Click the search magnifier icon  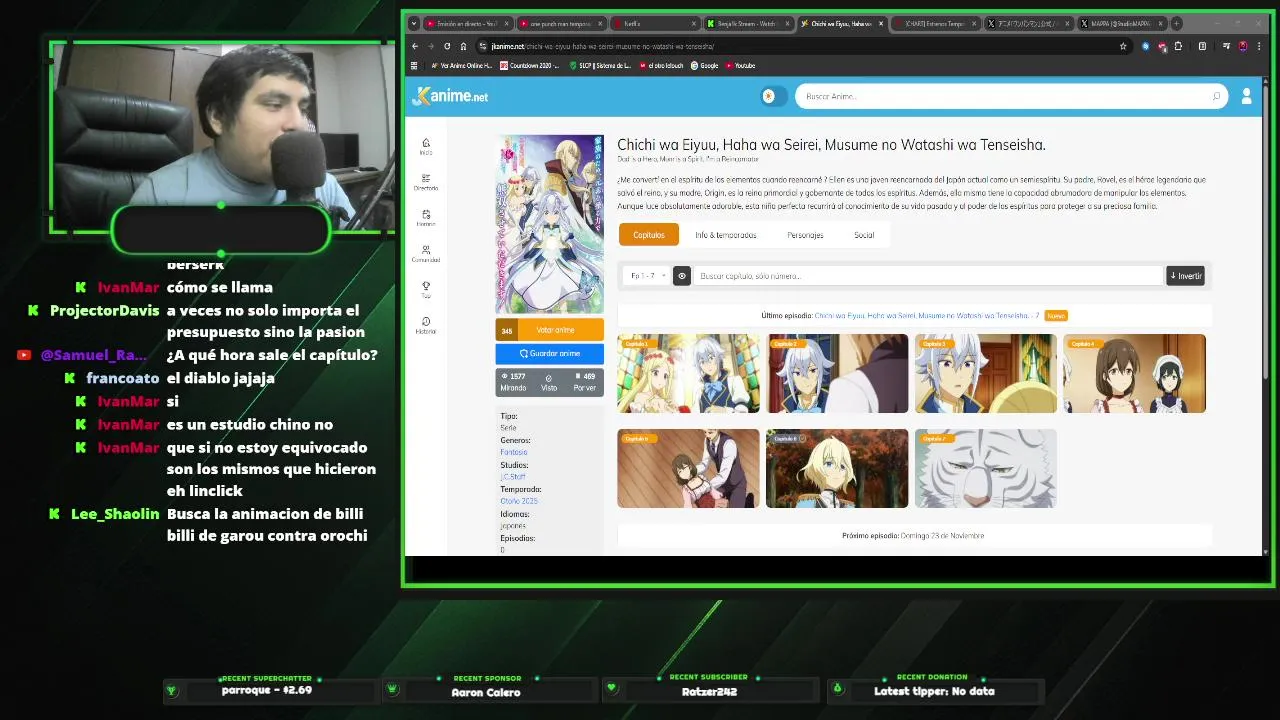[1216, 96]
